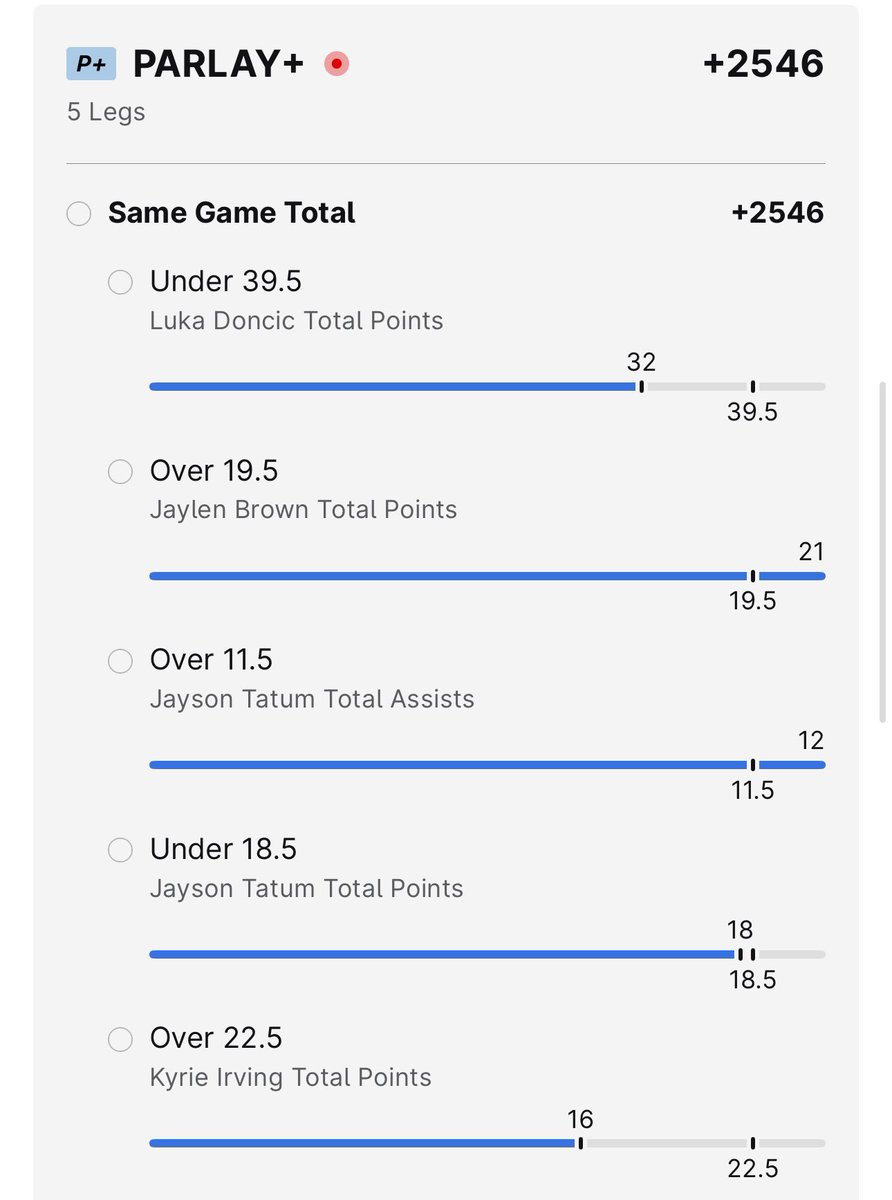Expand the Same Game Total row

pyautogui.click(x=446, y=213)
